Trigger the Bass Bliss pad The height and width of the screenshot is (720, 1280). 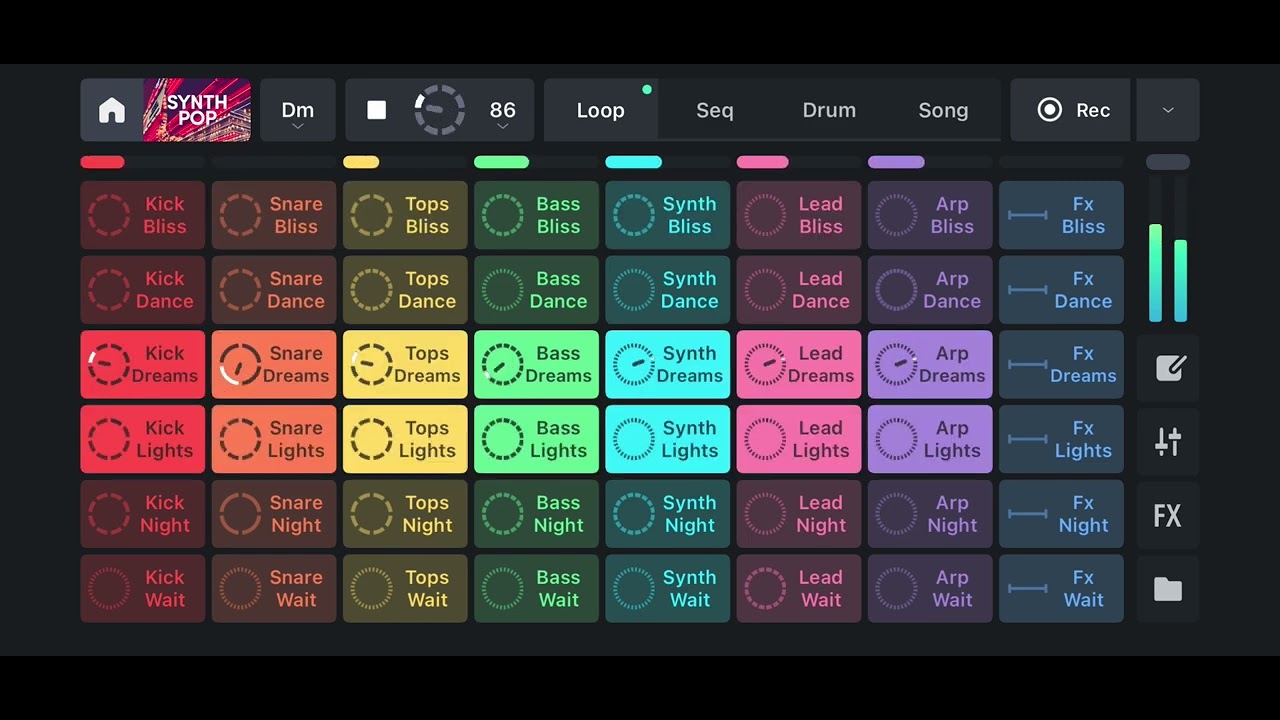coord(536,215)
